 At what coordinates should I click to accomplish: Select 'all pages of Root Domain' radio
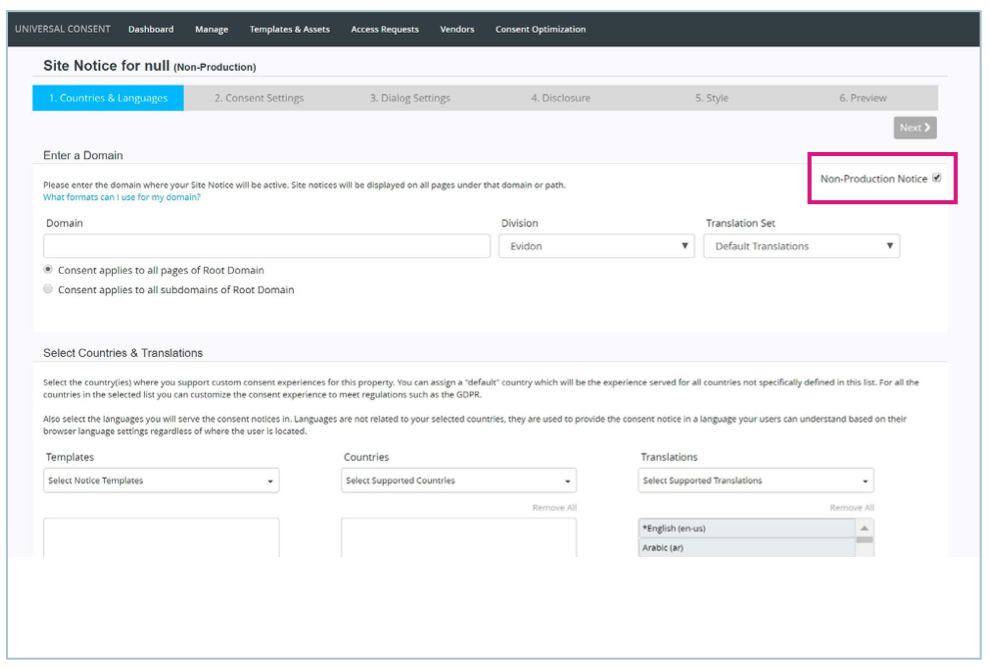coord(48,269)
